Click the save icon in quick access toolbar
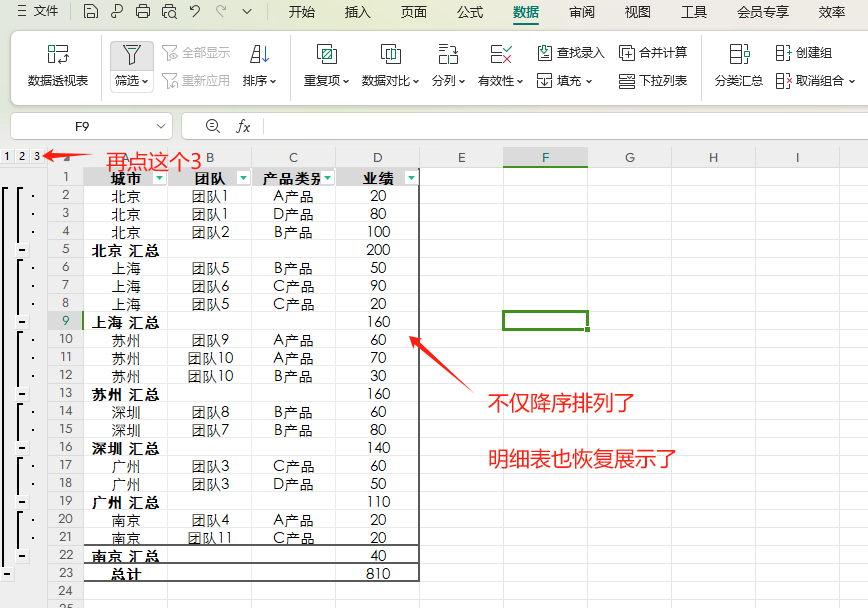The height and width of the screenshot is (608, 868). tap(91, 11)
